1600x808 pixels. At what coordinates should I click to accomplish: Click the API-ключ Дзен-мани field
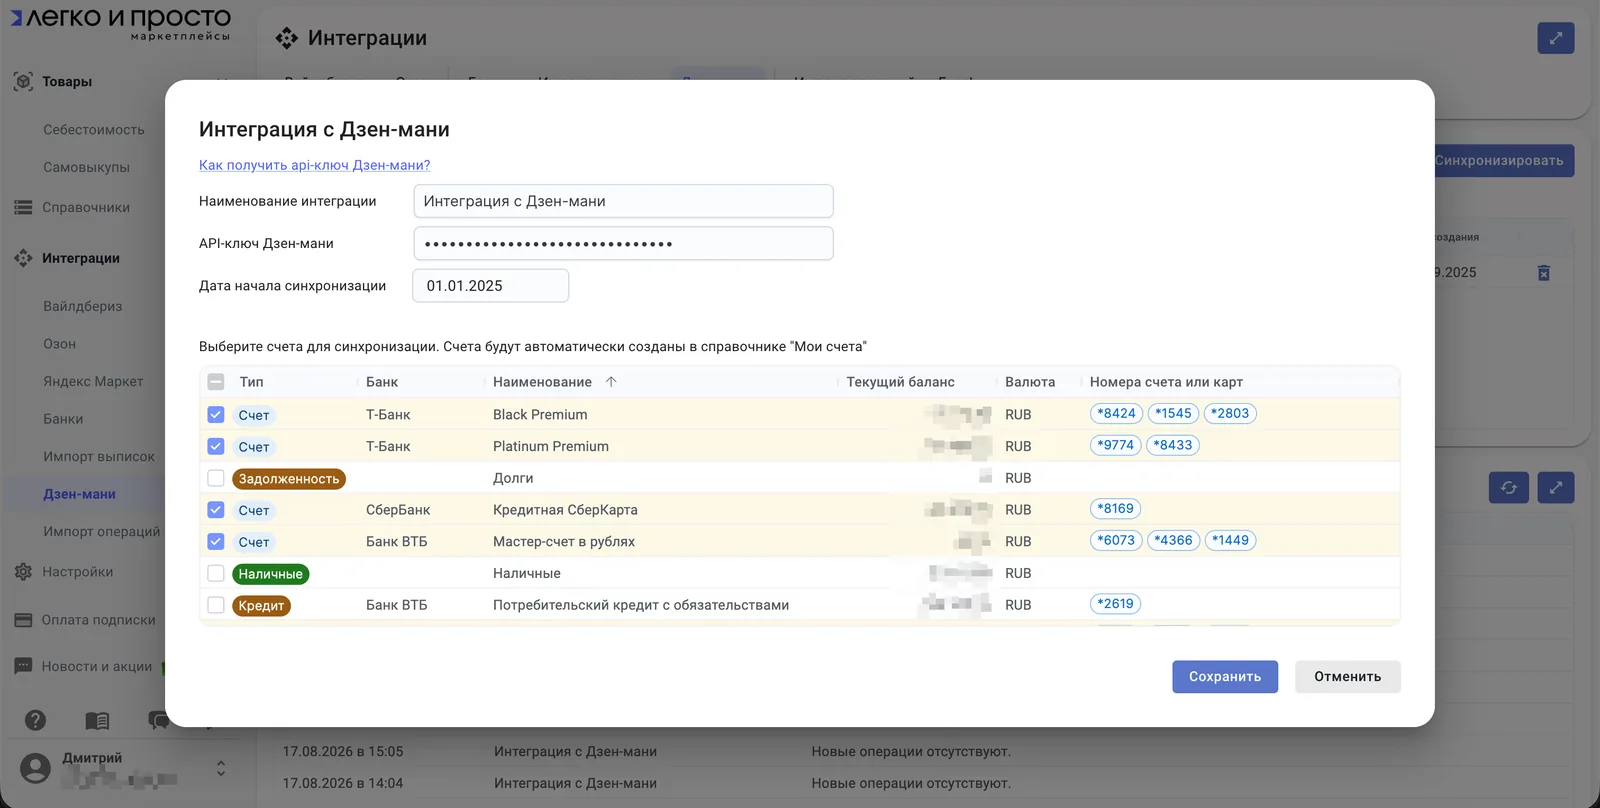[623, 243]
